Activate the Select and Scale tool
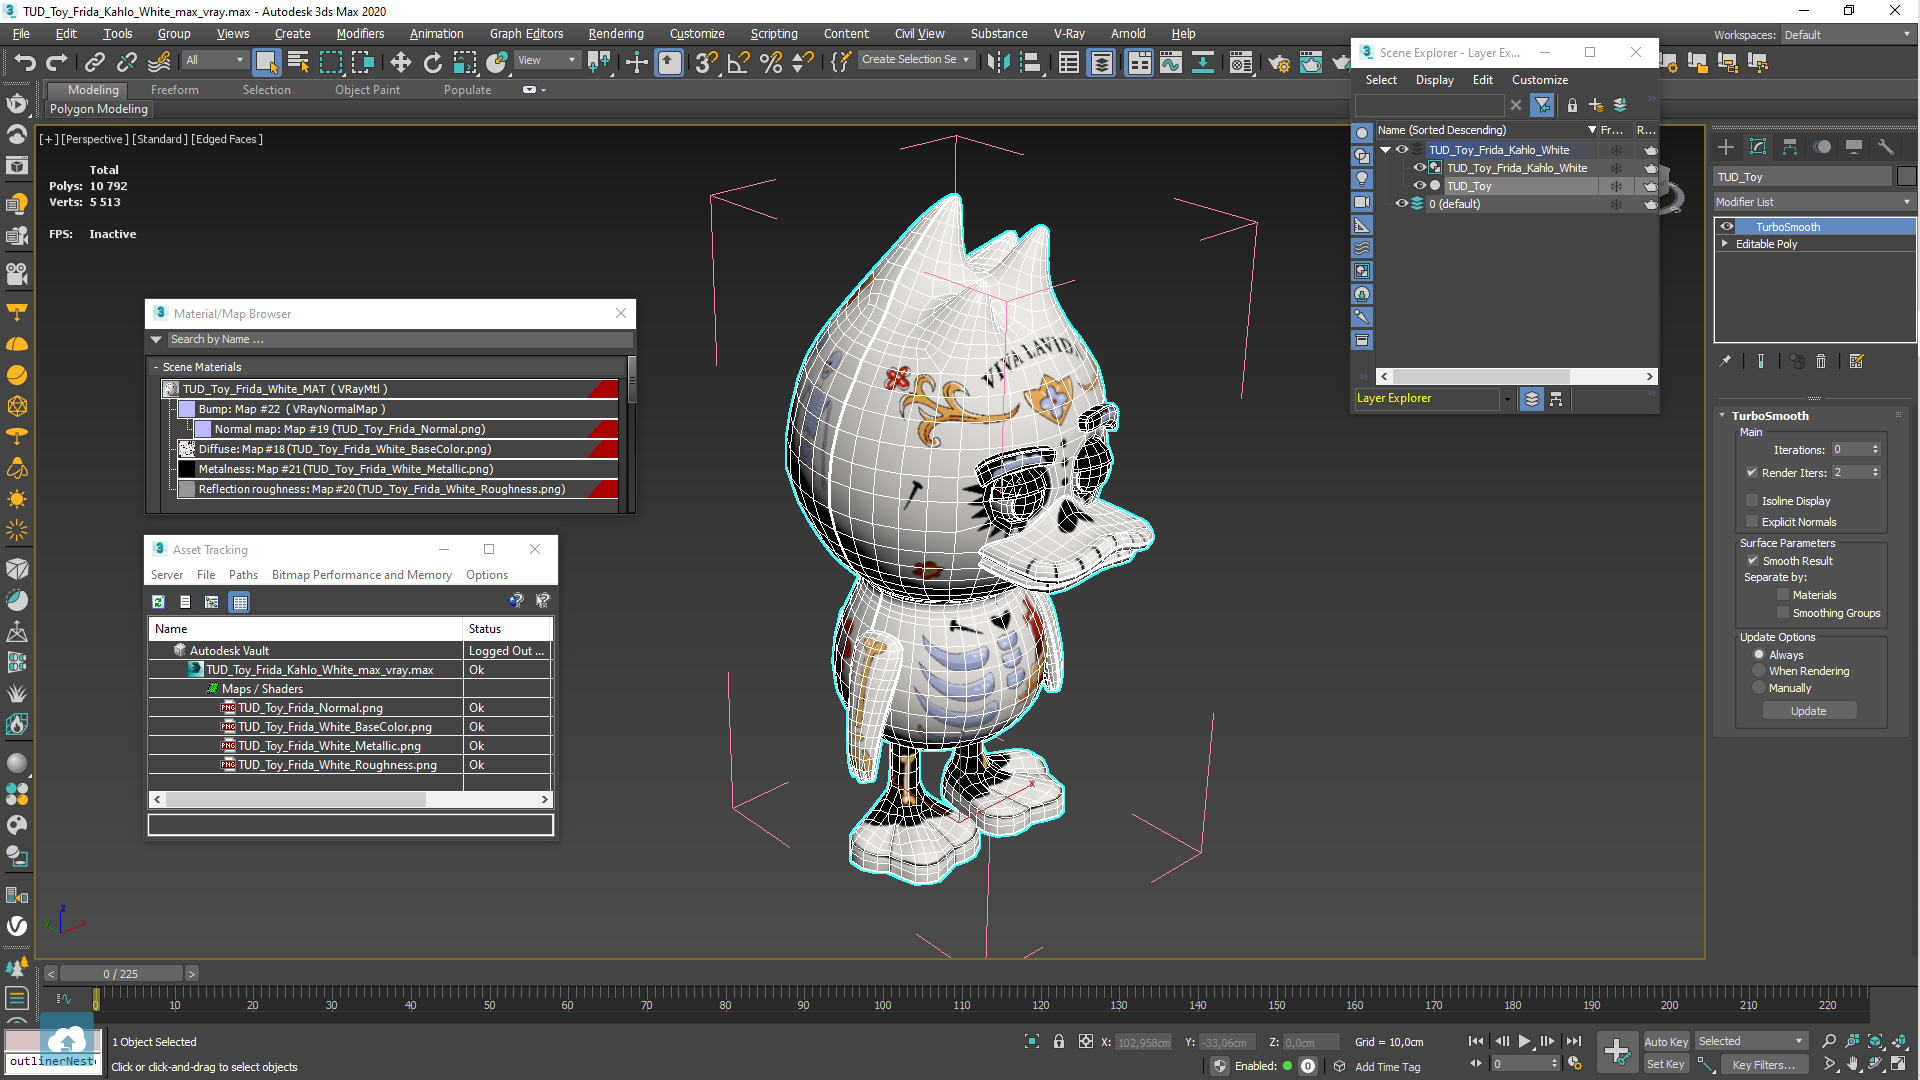The height and width of the screenshot is (1080, 1920). pos(465,62)
